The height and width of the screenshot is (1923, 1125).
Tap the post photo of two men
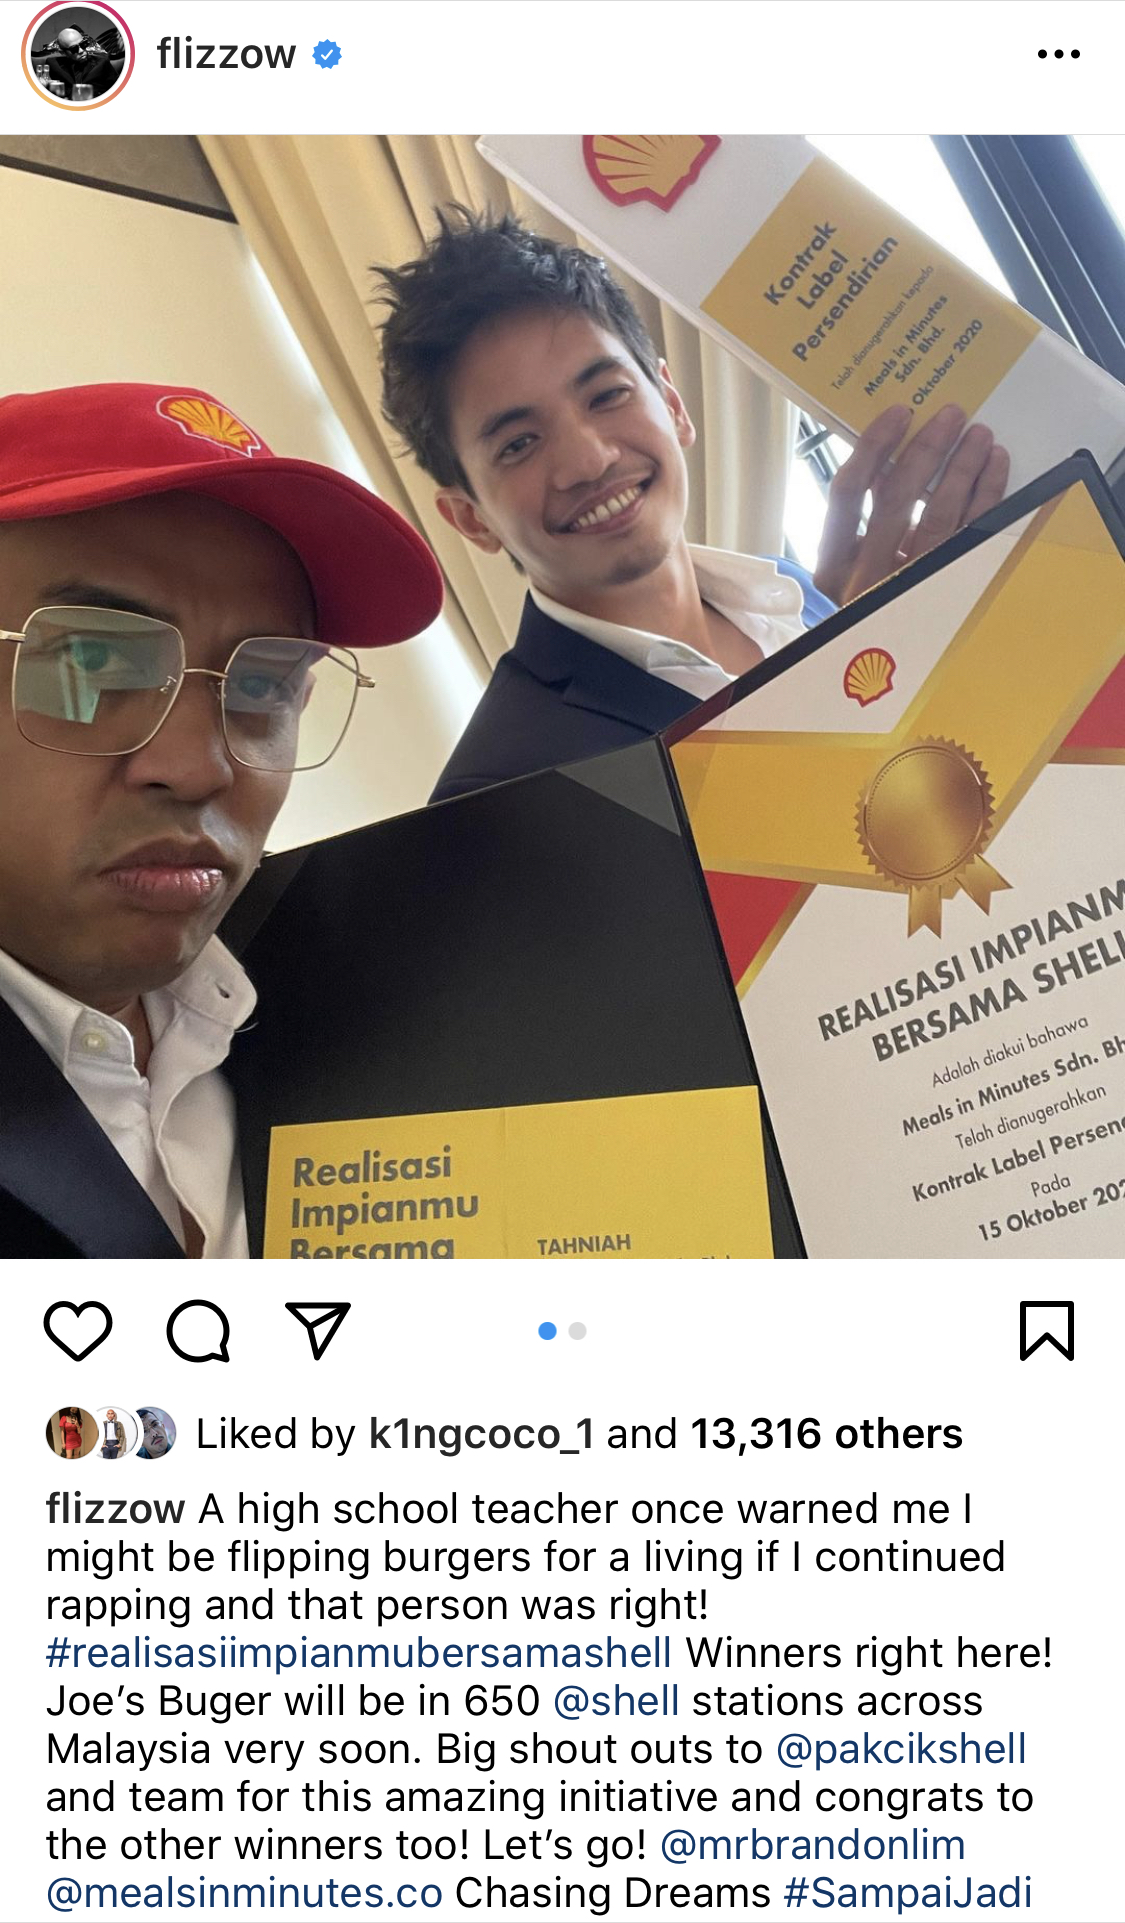pyautogui.click(x=562, y=697)
